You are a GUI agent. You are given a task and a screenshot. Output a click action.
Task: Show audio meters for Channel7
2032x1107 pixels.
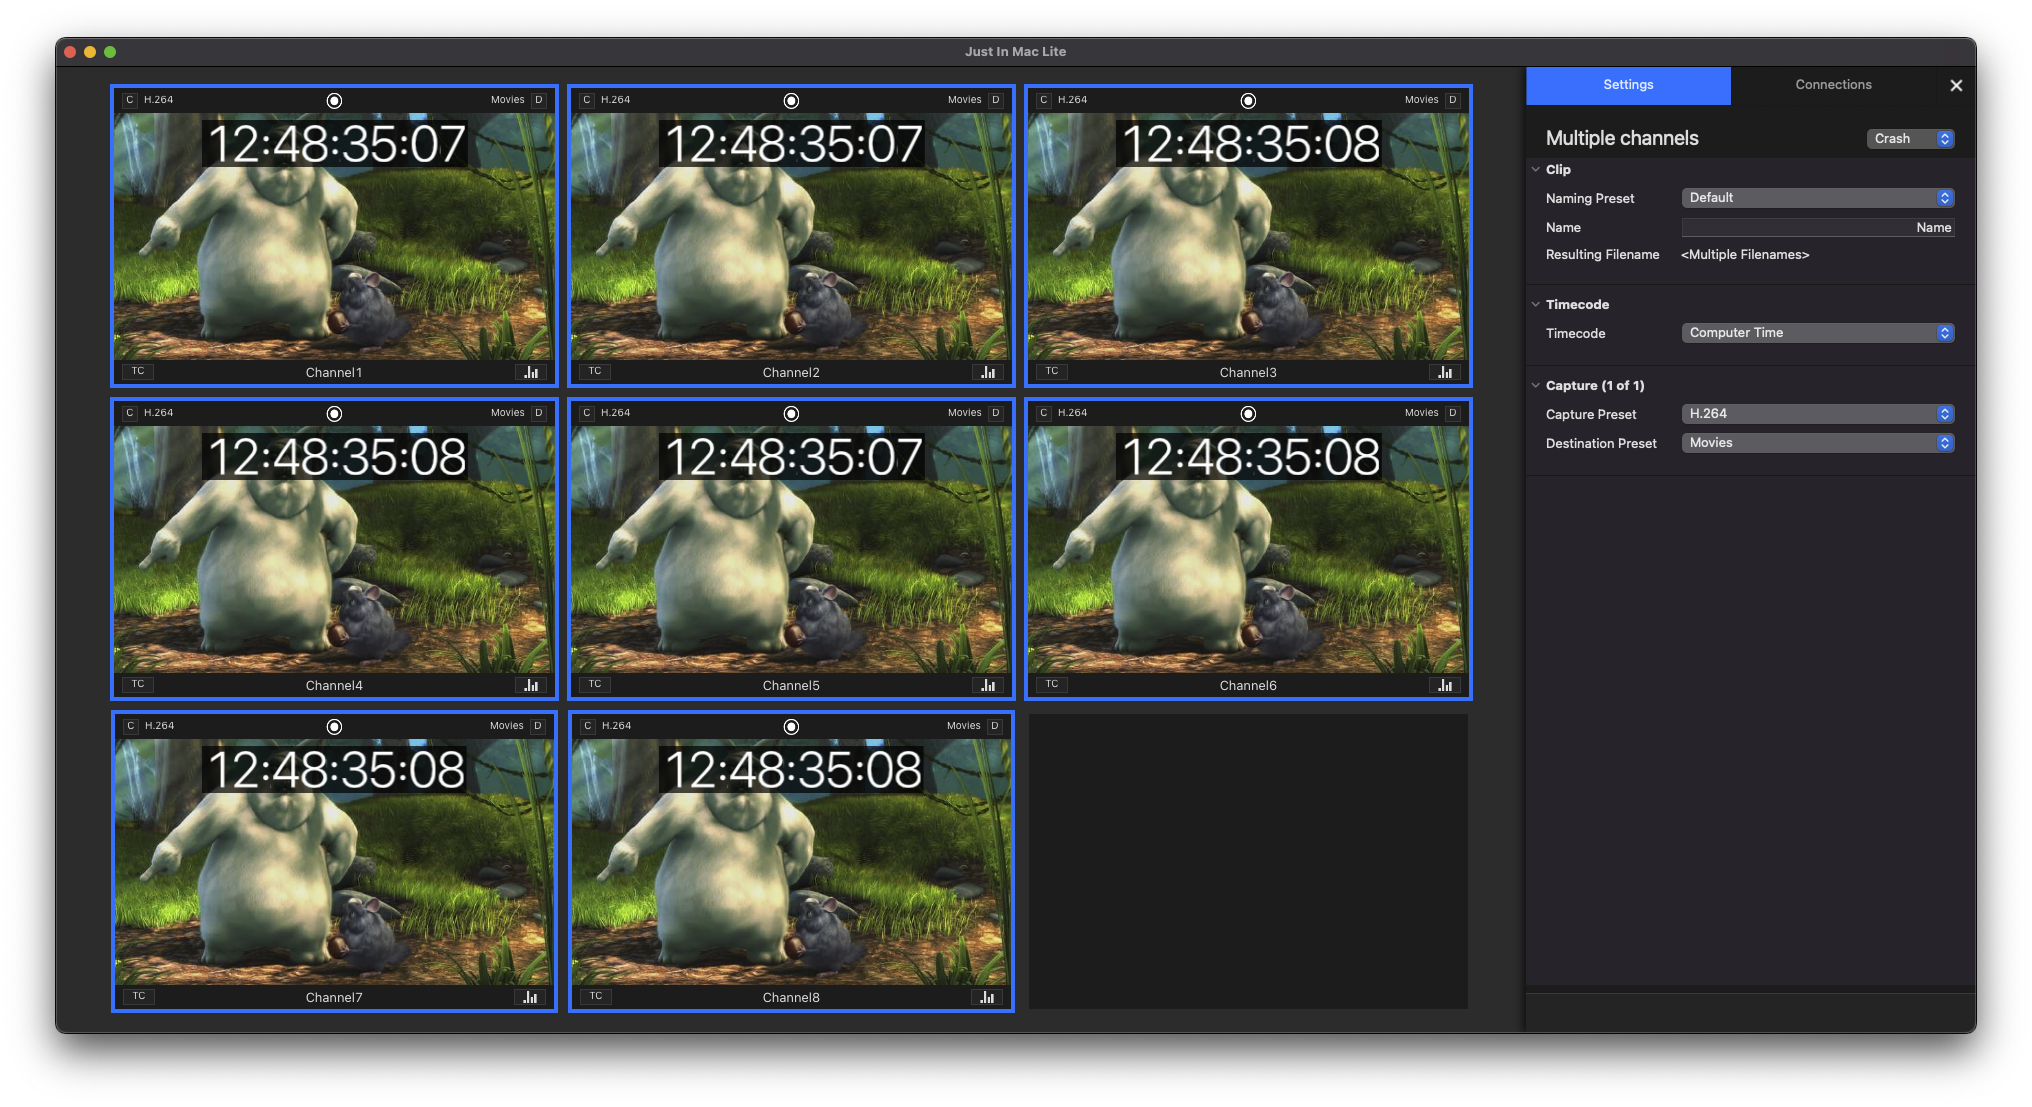530,997
